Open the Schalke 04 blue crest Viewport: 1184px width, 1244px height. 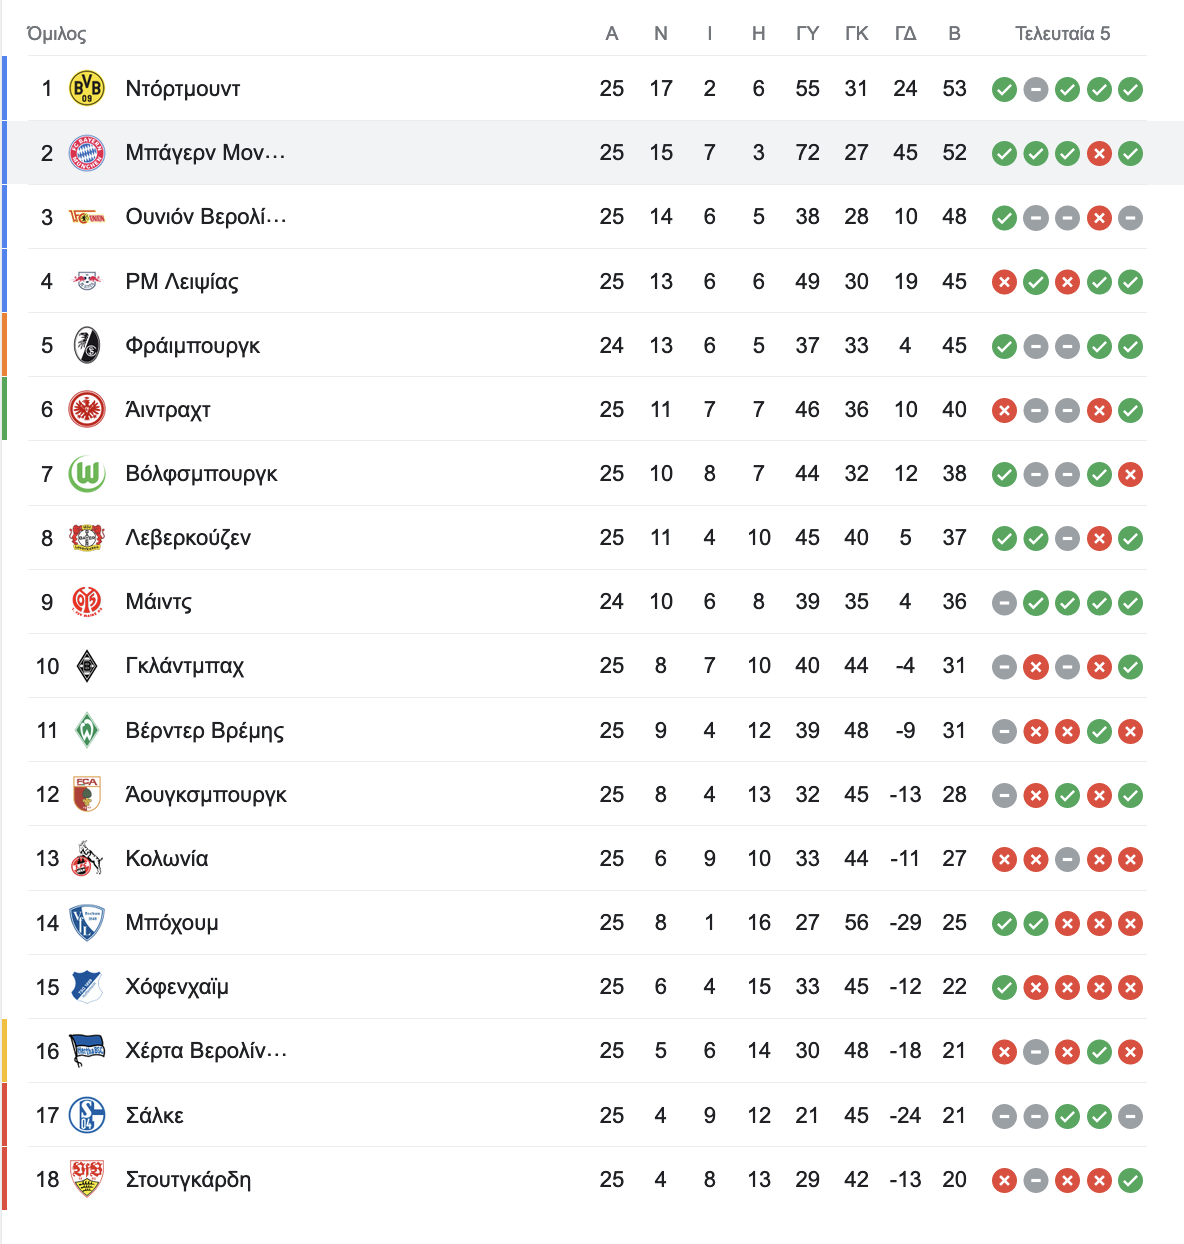pyautogui.click(x=87, y=1115)
